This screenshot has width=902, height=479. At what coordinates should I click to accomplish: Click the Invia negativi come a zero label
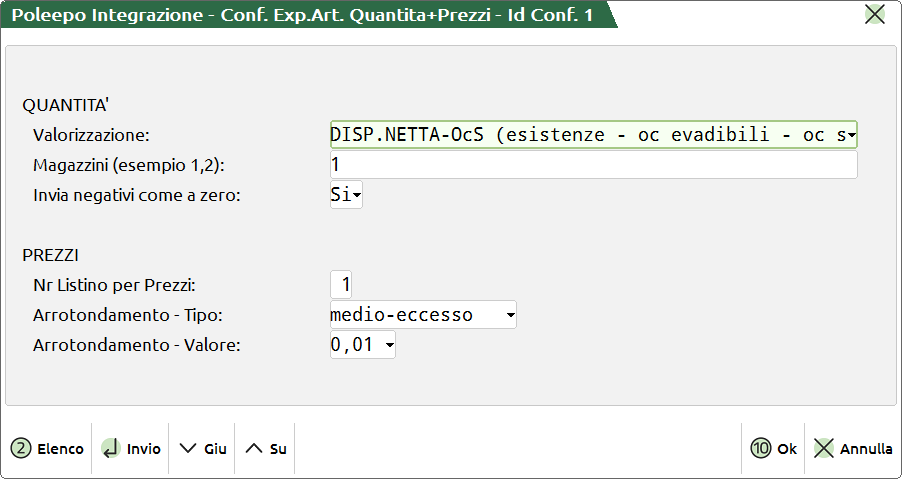coord(137,196)
